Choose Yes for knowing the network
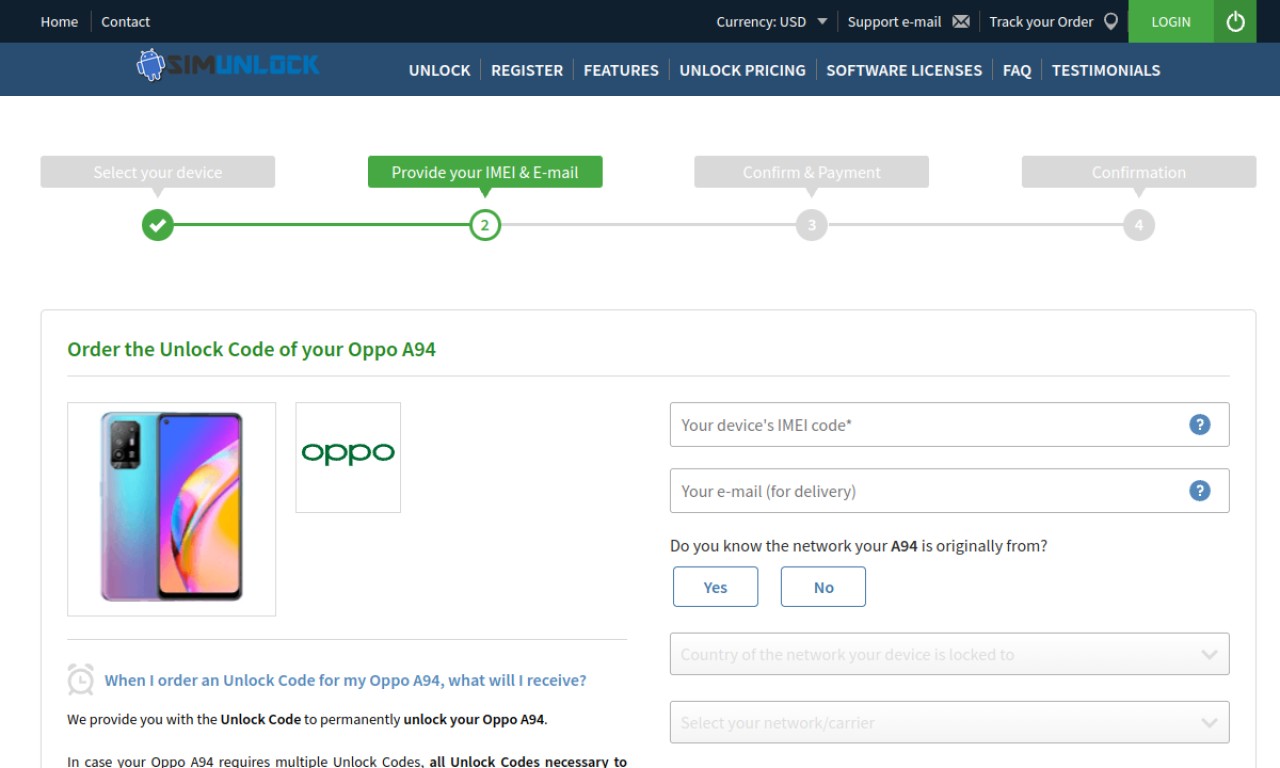This screenshot has width=1280, height=768. click(715, 587)
